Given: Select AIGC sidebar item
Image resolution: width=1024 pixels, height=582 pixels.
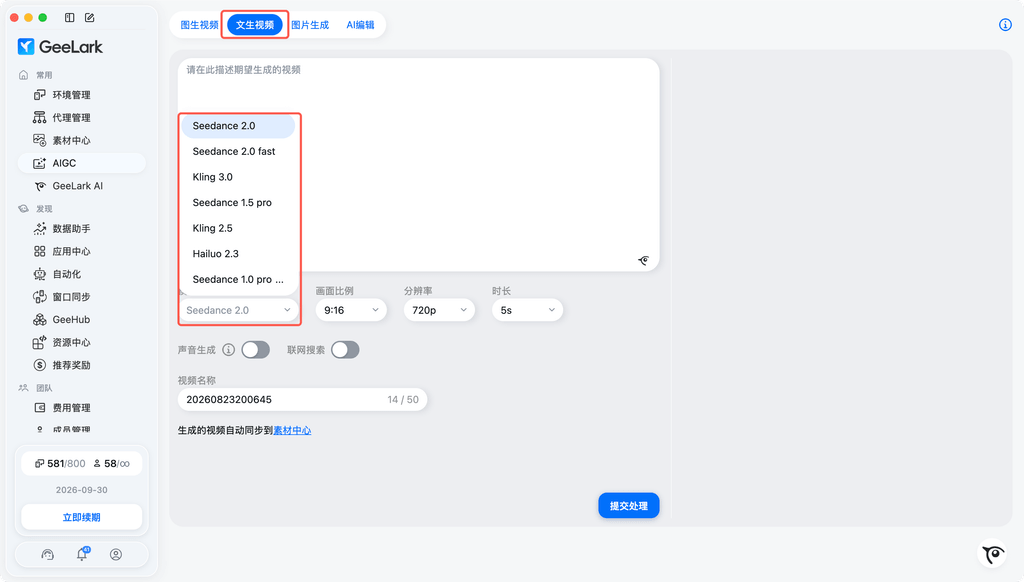Looking at the screenshot, I should coord(82,163).
